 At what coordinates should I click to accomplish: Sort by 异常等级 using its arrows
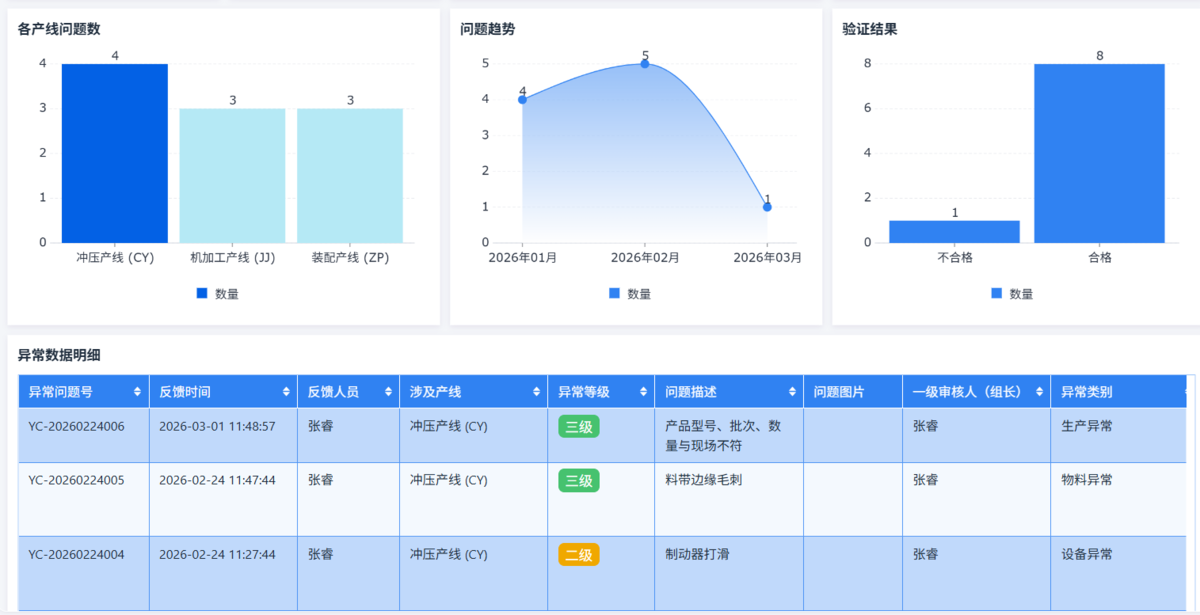642,392
